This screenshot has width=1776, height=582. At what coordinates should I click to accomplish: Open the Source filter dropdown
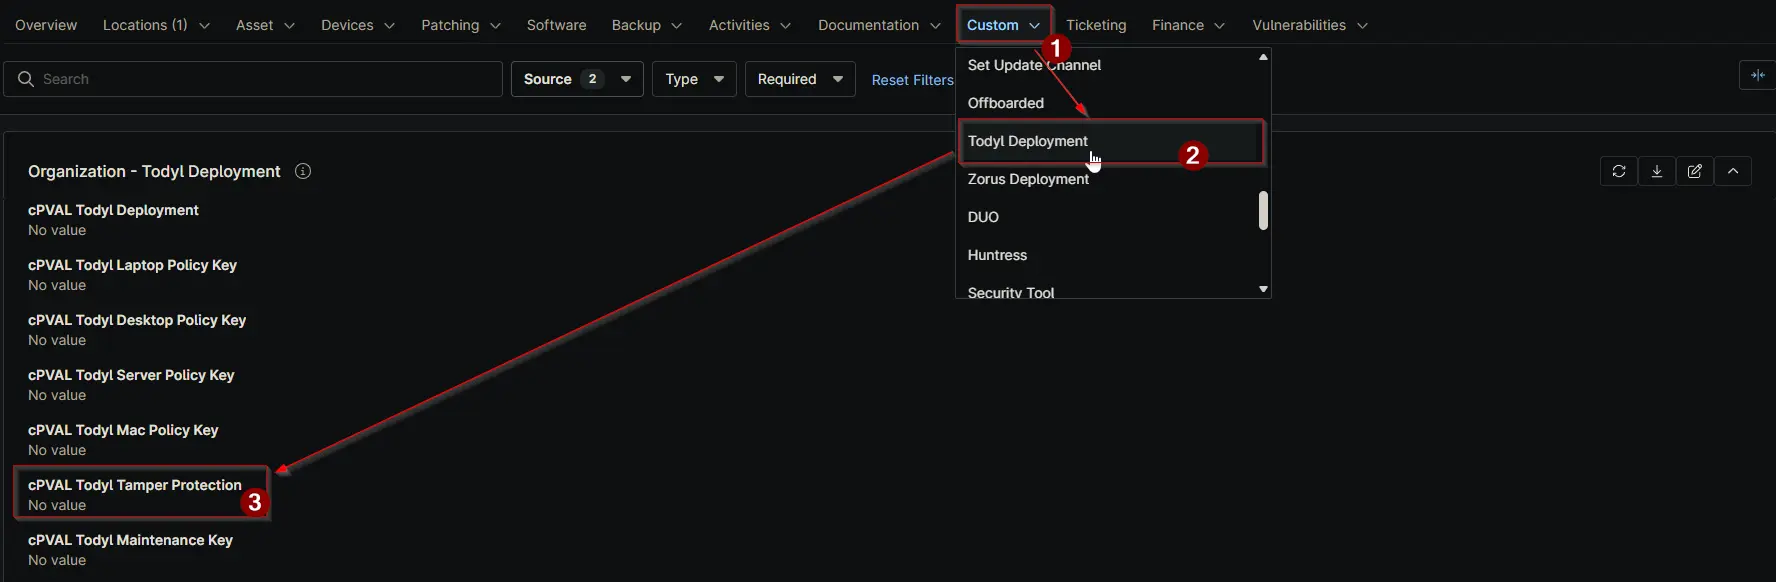tap(577, 79)
